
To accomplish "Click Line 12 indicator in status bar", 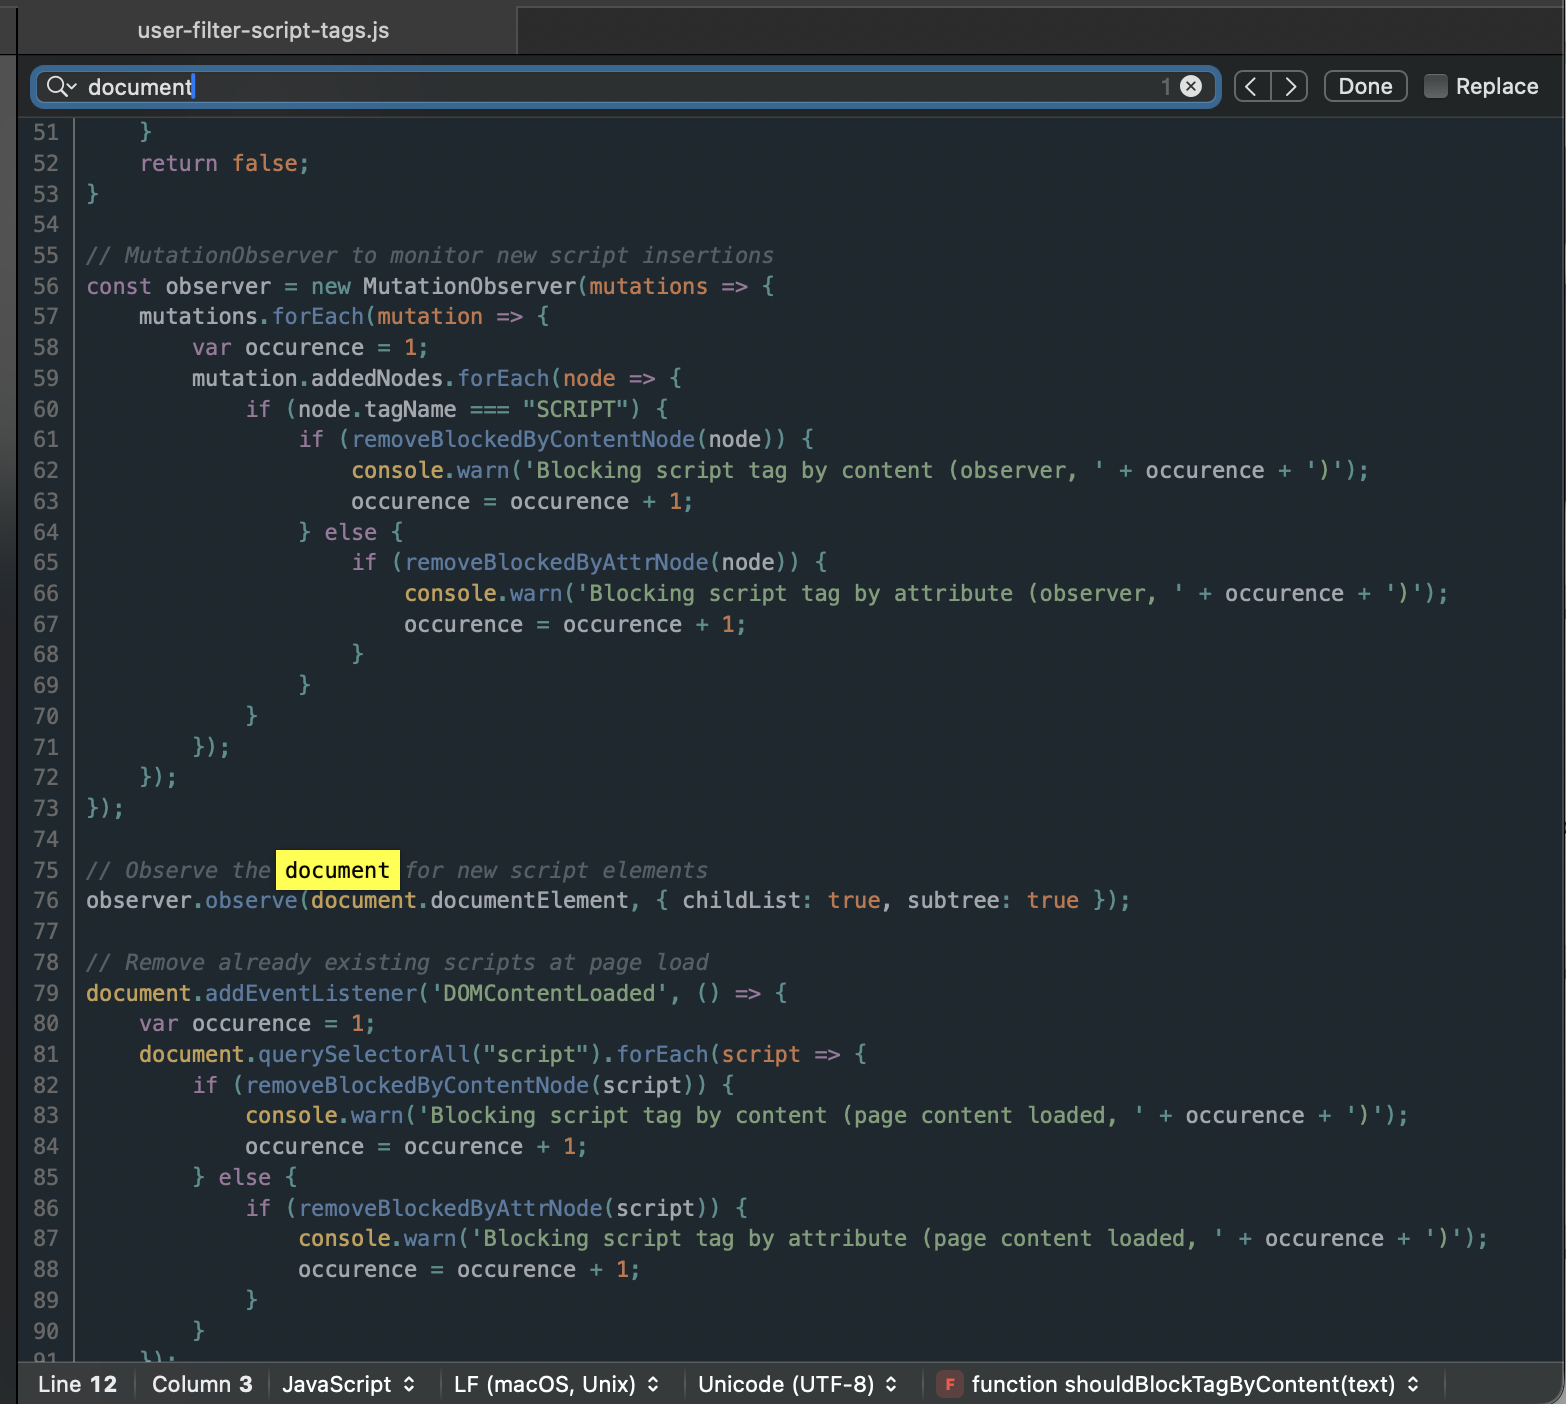I will point(77,1384).
